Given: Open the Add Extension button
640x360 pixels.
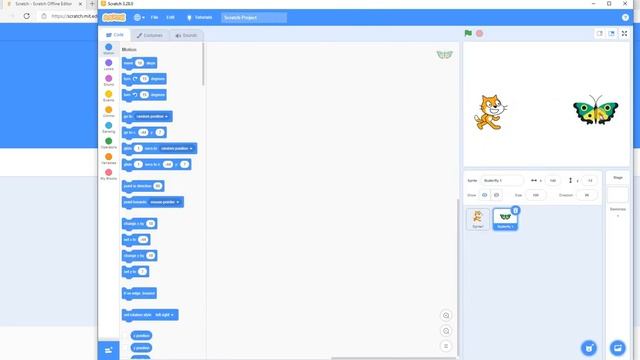Looking at the screenshot, I should 109,350.
